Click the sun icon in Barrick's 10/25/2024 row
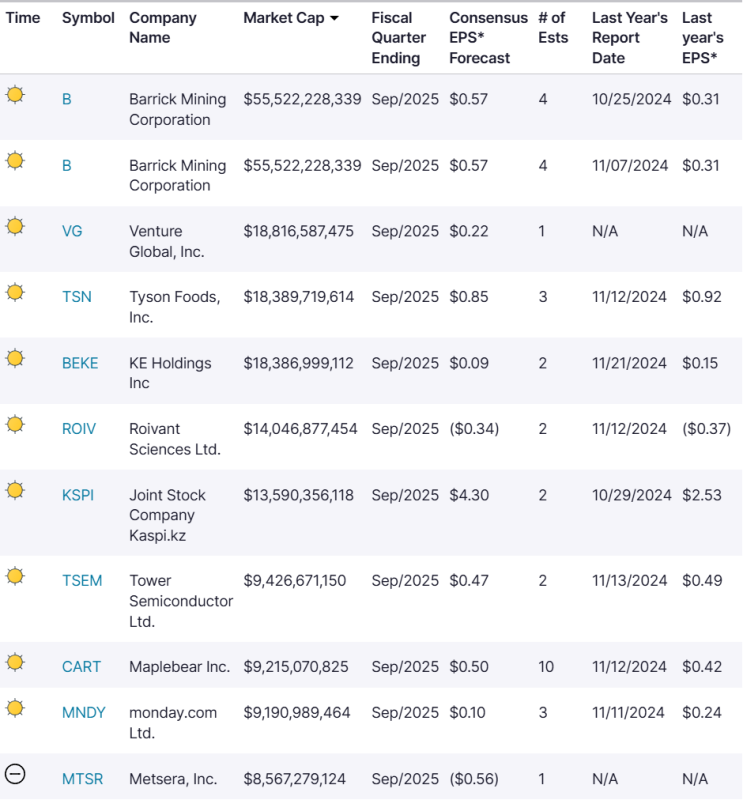 click(x=15, y=95)
